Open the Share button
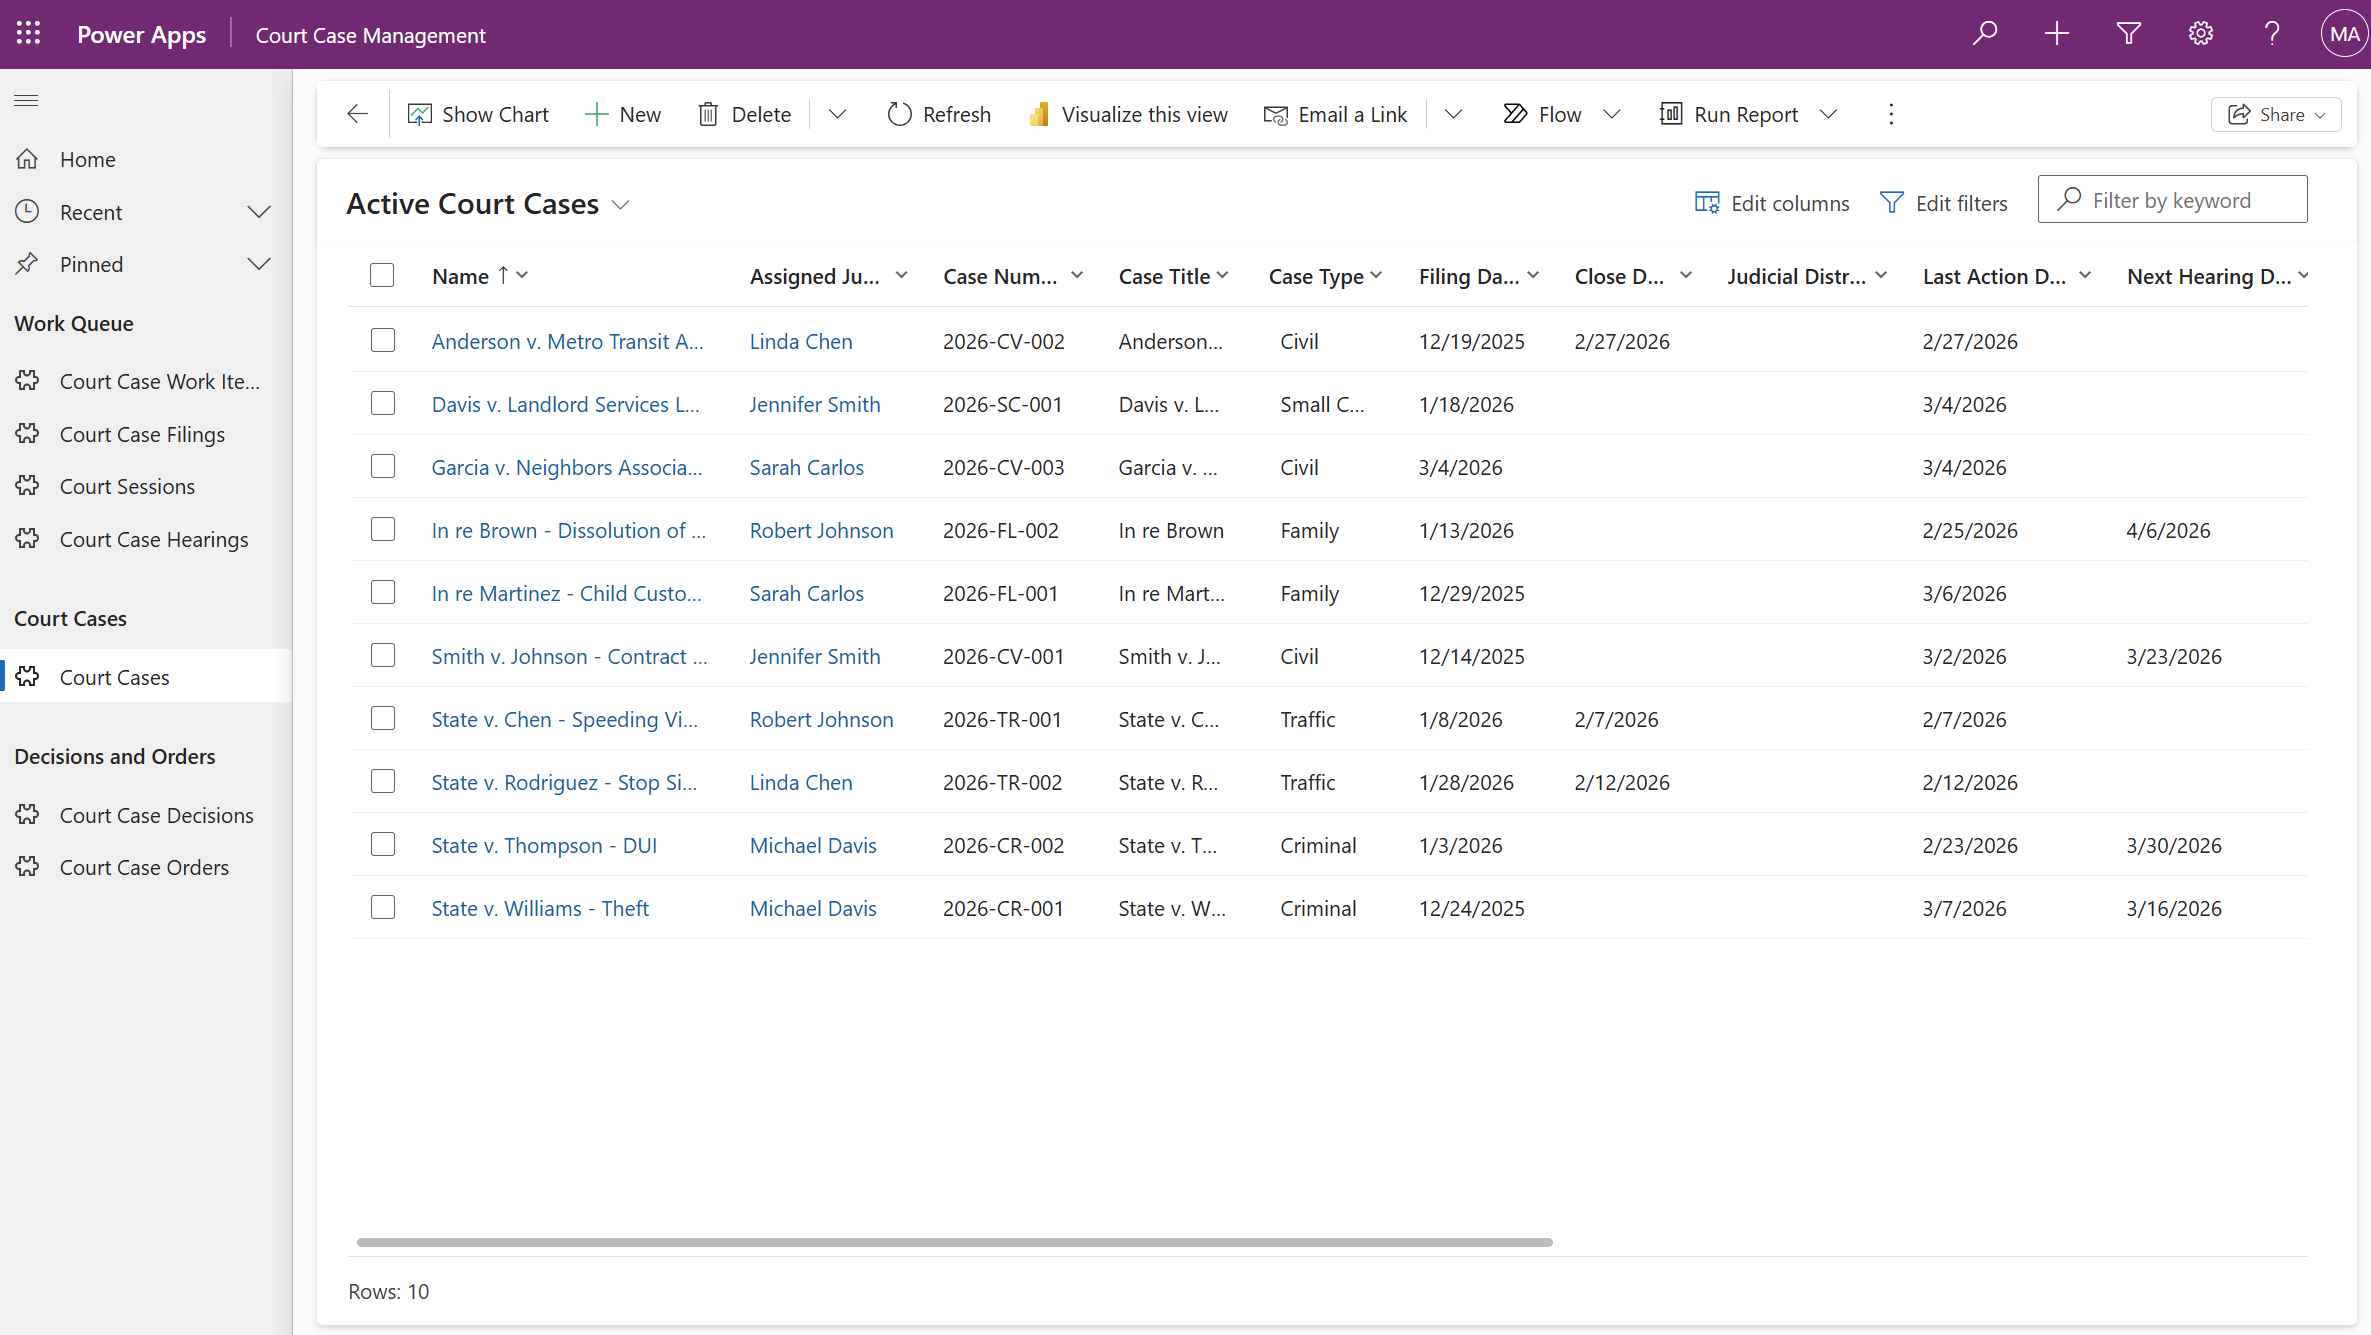2371x1335 pixels. [2276, 114]
